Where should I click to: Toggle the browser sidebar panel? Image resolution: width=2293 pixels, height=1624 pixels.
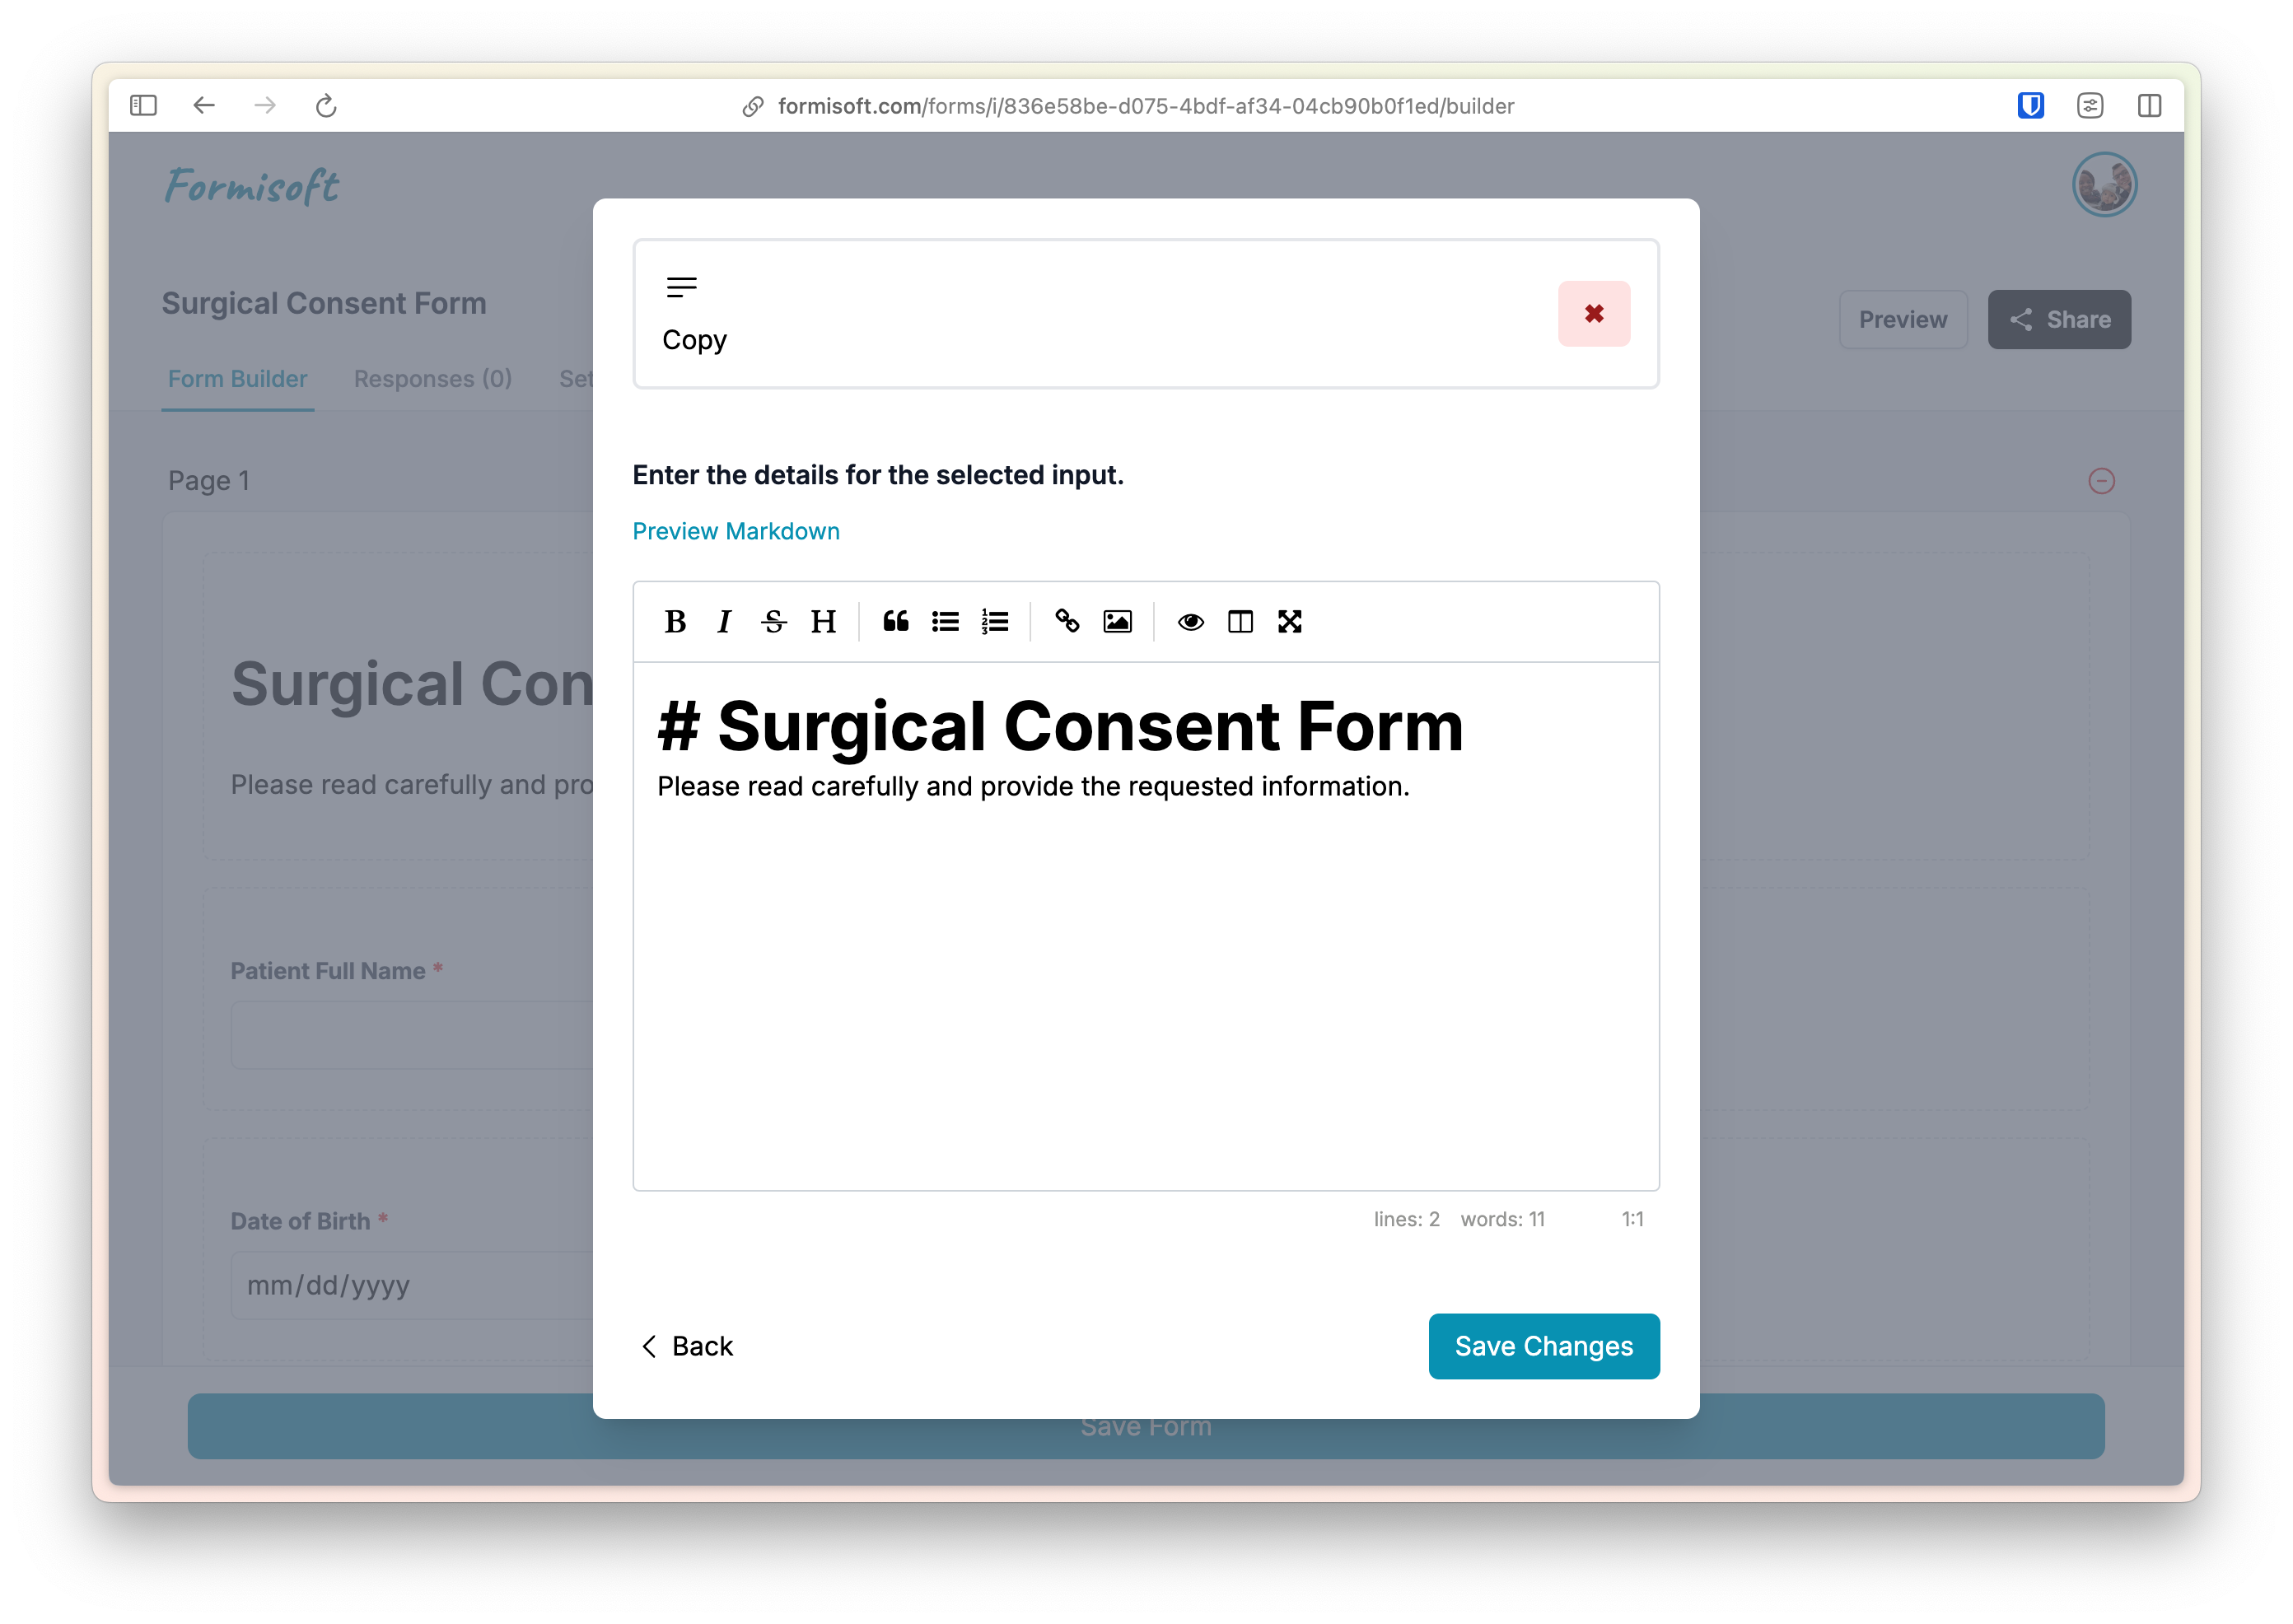coord(143,106)
